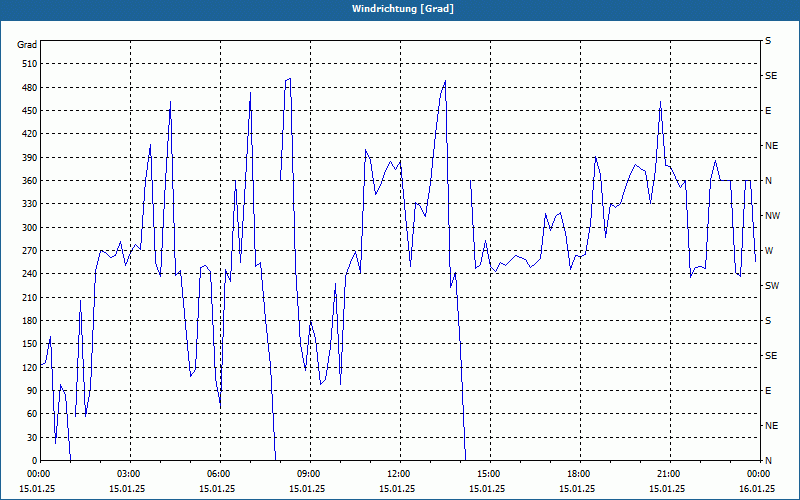Screen dimensions: 800x500
Task: Click the E compass label level with 450
Action: tap(768, 111)
